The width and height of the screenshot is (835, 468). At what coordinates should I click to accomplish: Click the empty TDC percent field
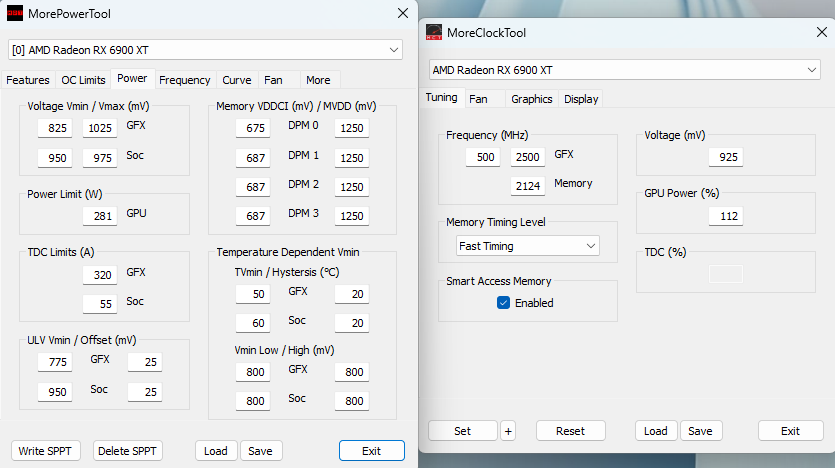click(x=726, y=274)
